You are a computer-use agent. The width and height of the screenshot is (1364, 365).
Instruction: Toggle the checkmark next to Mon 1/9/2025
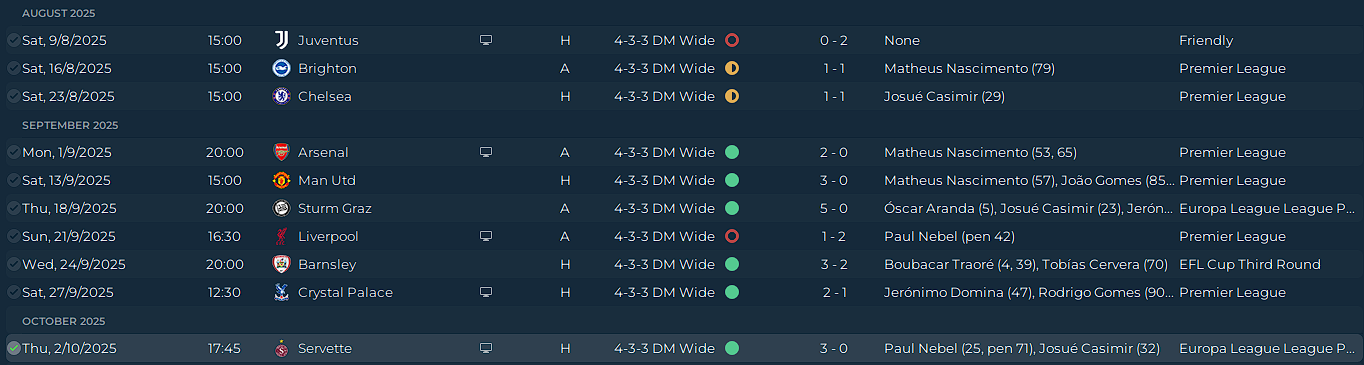click(x=13, y=153)
